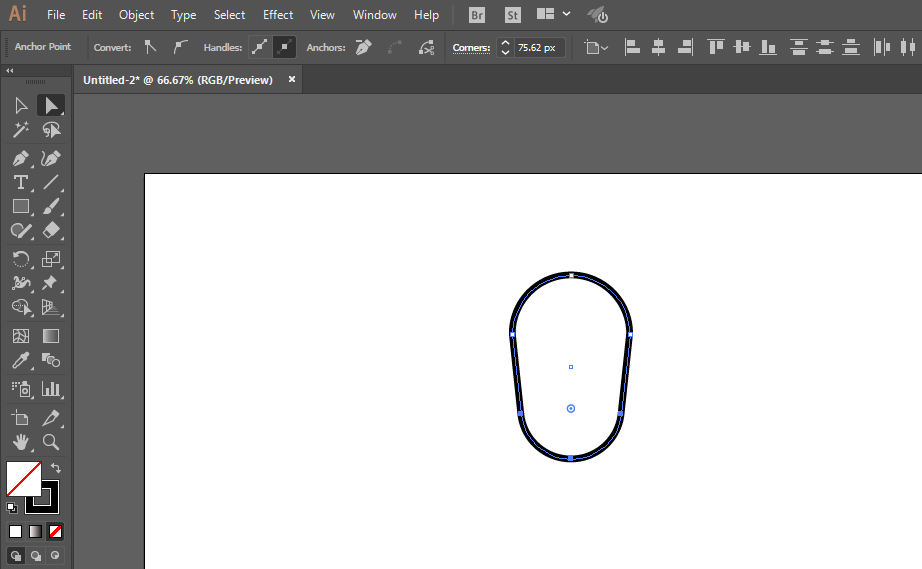
Task: Vertical distribute center button
Action: click(824, 48)
